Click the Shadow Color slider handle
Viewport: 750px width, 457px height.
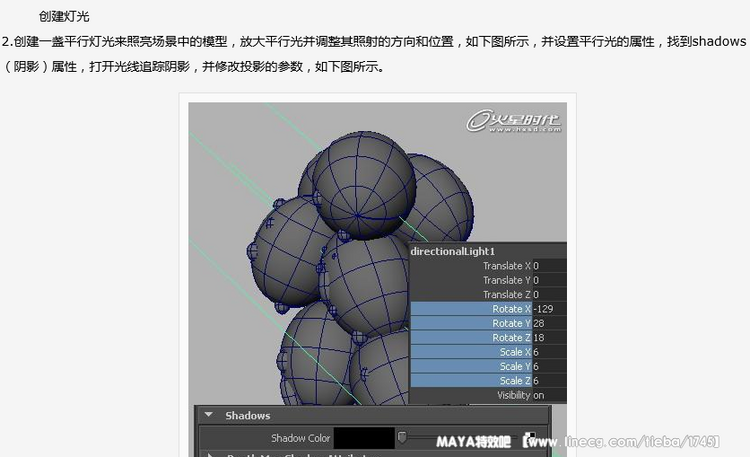[402, 438]
